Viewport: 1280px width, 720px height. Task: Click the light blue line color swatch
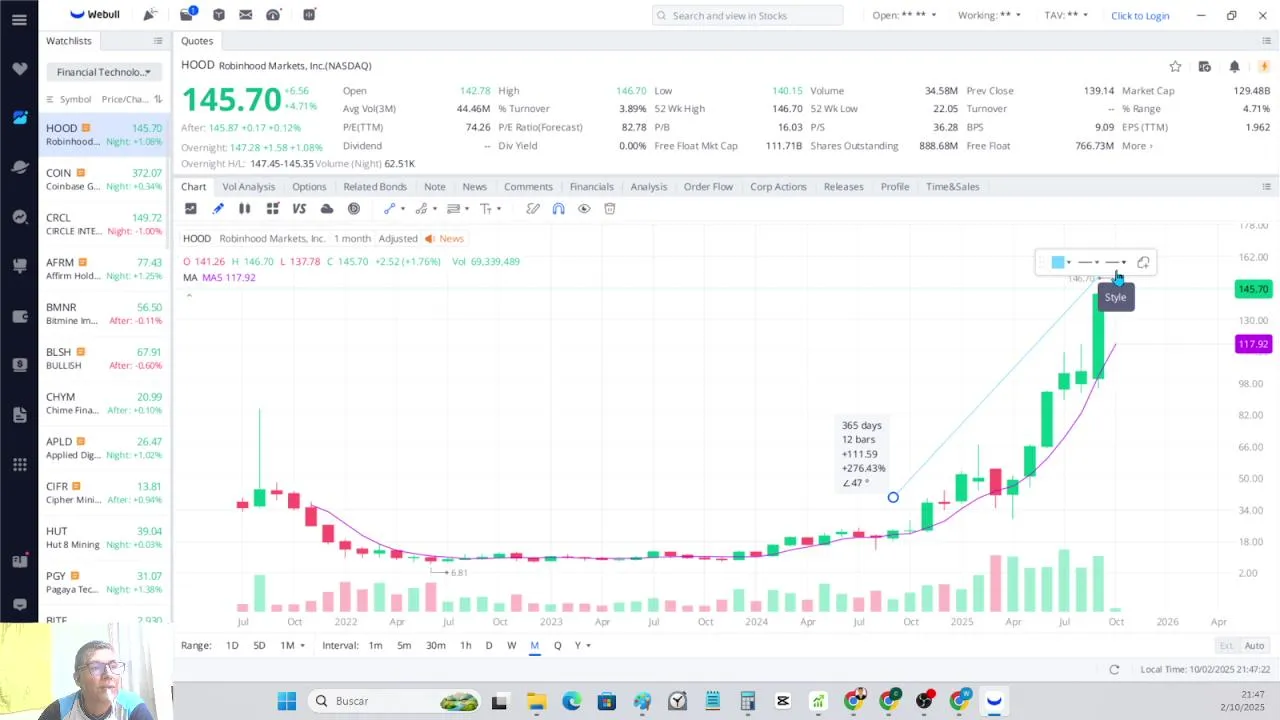(x=1057, y=262)
